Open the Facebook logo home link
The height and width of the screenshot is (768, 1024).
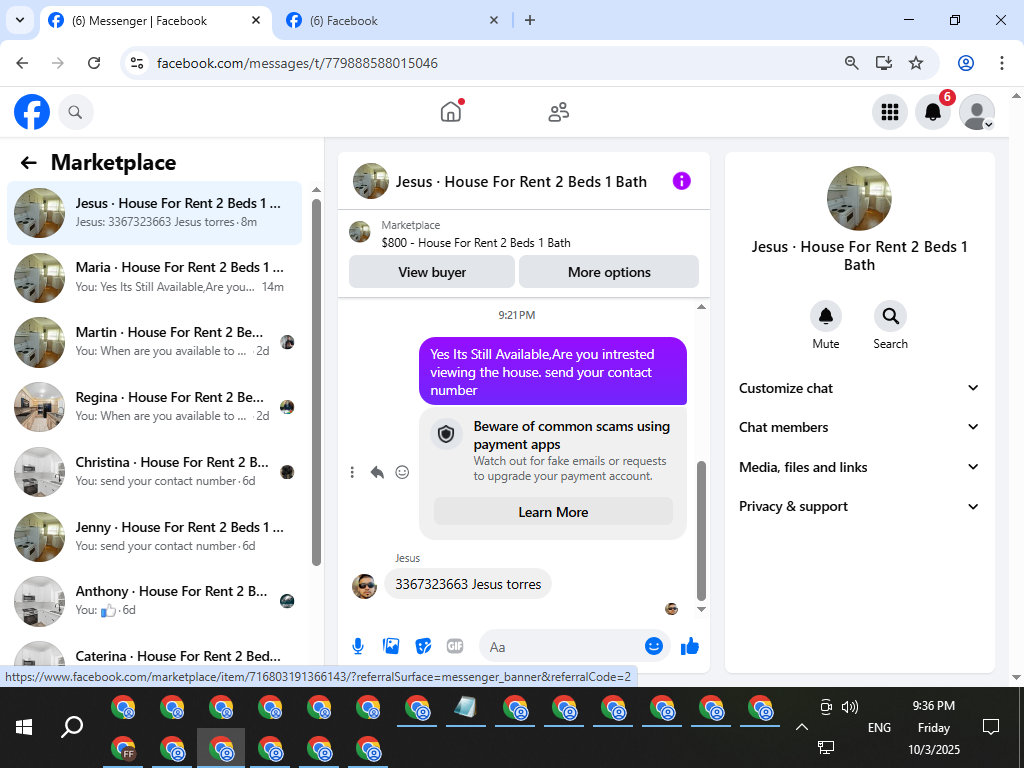[x=32, y=112]
